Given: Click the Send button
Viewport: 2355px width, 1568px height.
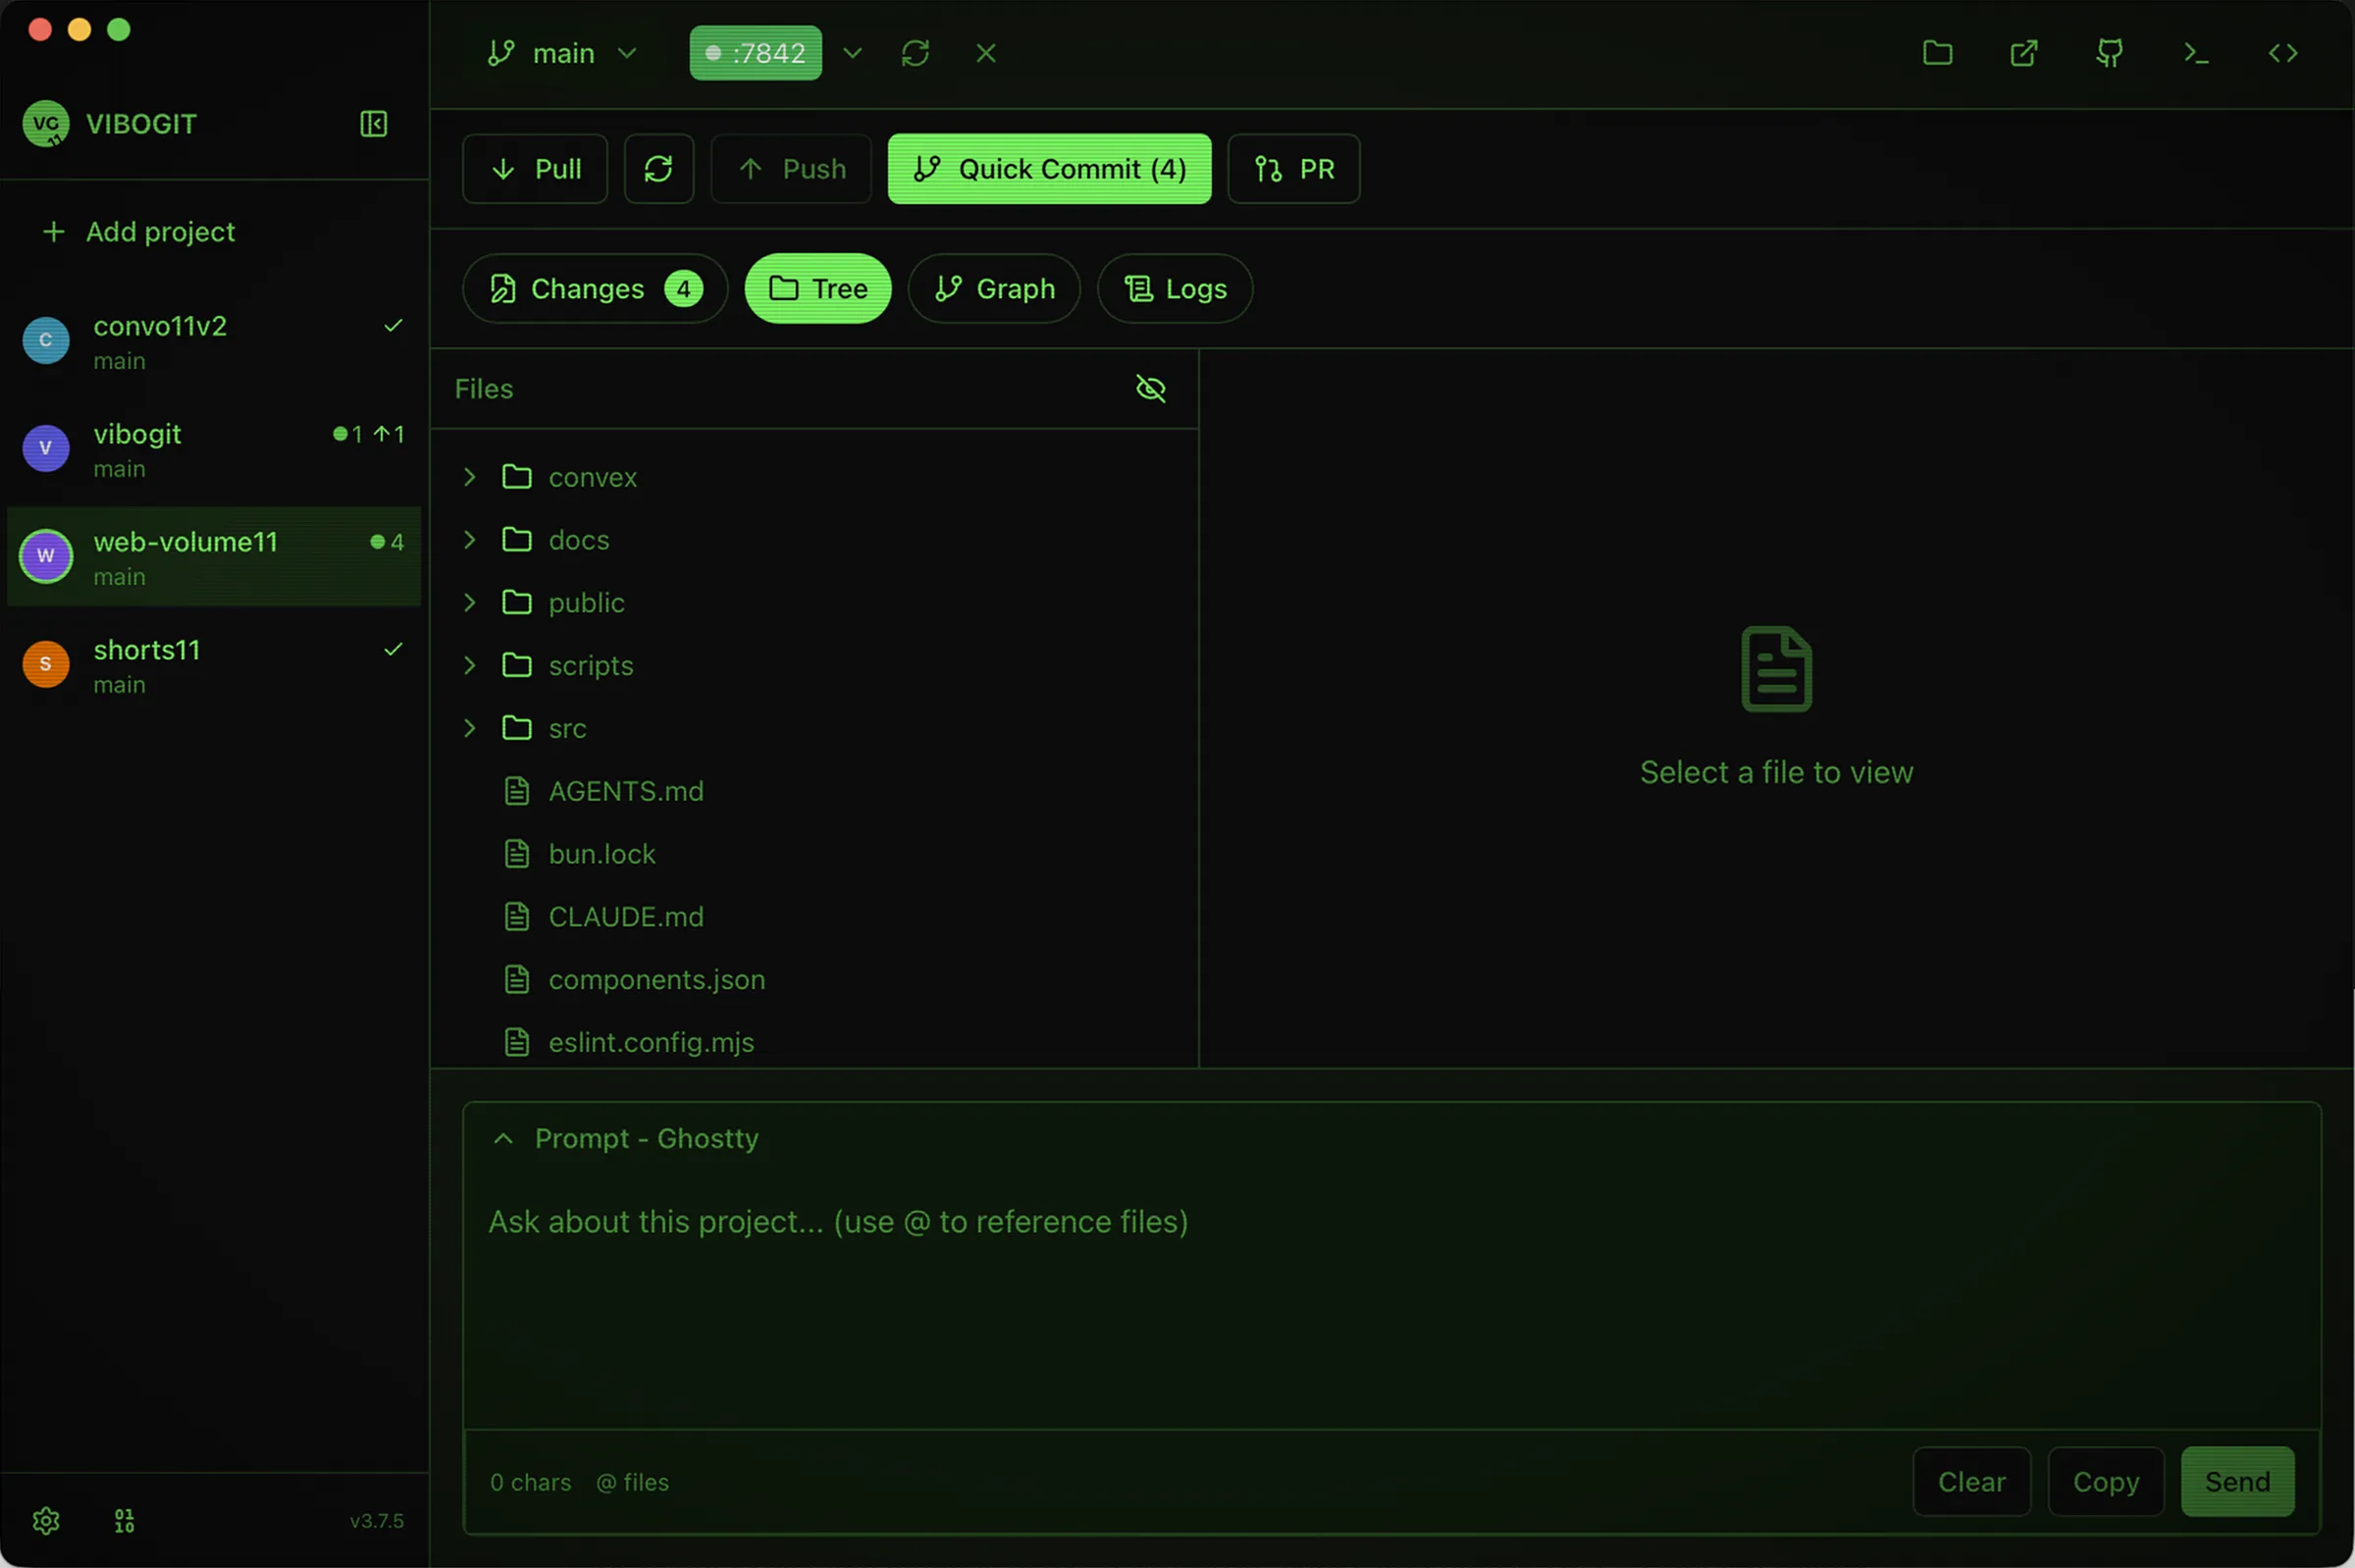Looking at the screenshot, I should pos(2236,1481).
